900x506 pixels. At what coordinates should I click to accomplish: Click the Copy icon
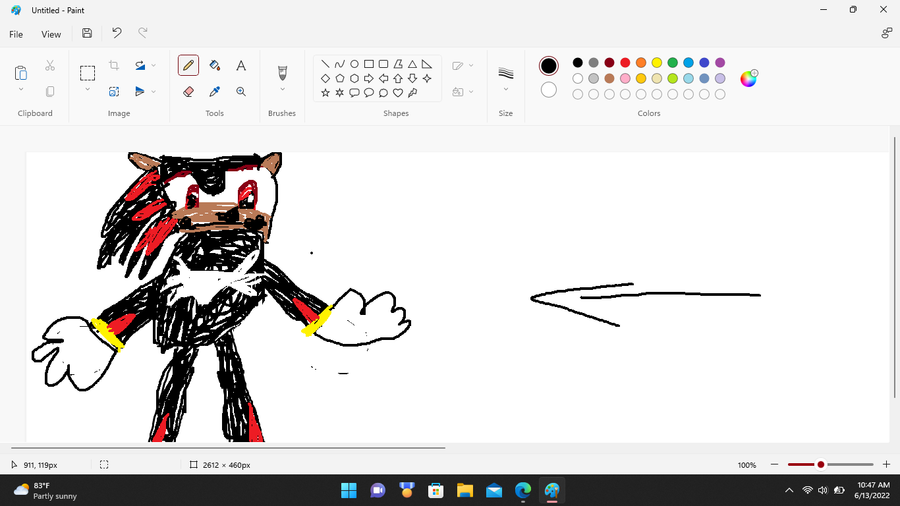[x=50, y=92]
